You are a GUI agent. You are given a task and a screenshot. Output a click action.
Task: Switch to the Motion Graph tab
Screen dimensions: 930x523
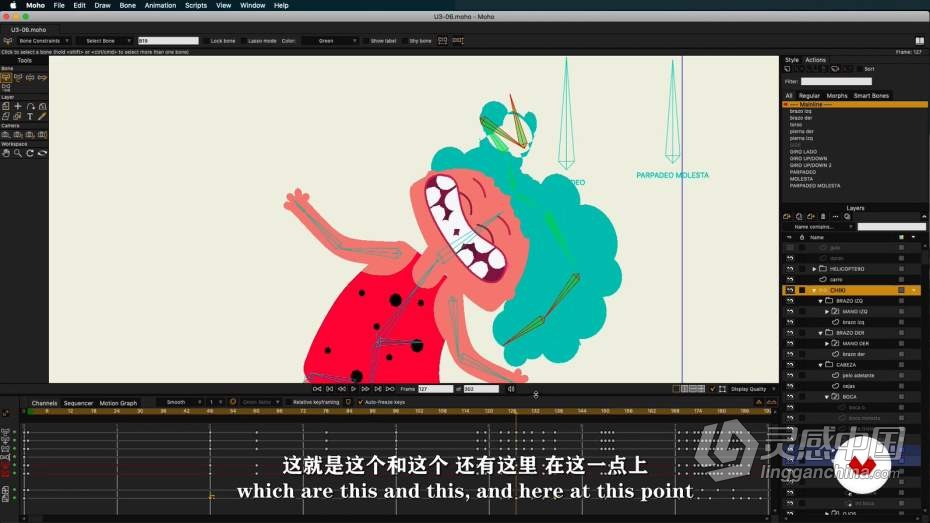click(x=118, y=403)
